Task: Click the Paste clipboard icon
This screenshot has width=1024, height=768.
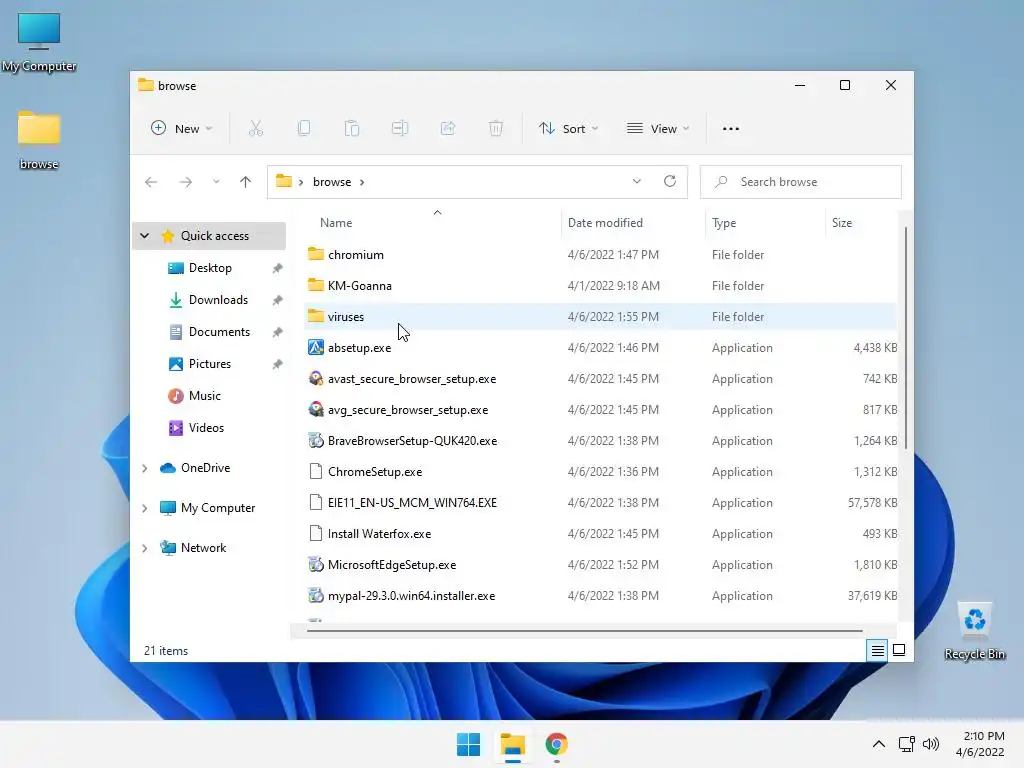Action: [x=352, y=129]
